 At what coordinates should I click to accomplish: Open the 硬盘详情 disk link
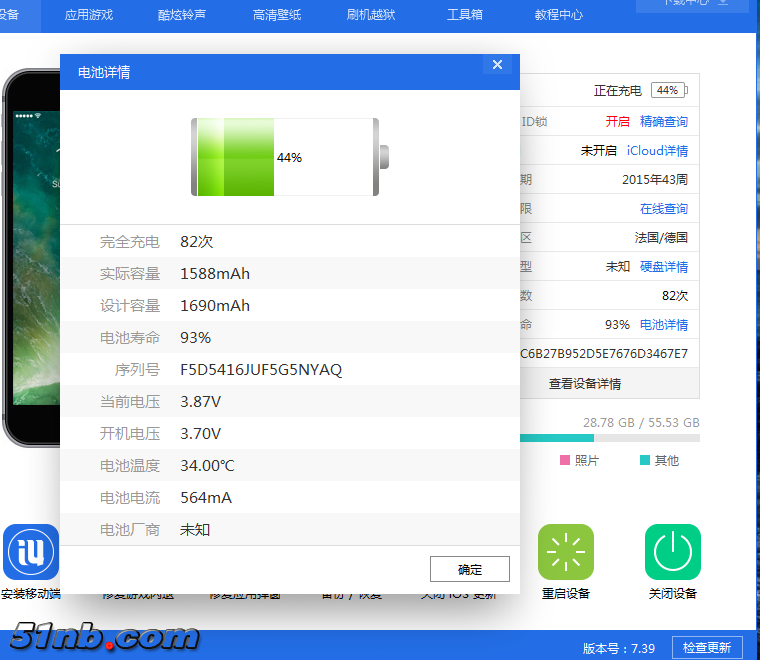664,267
